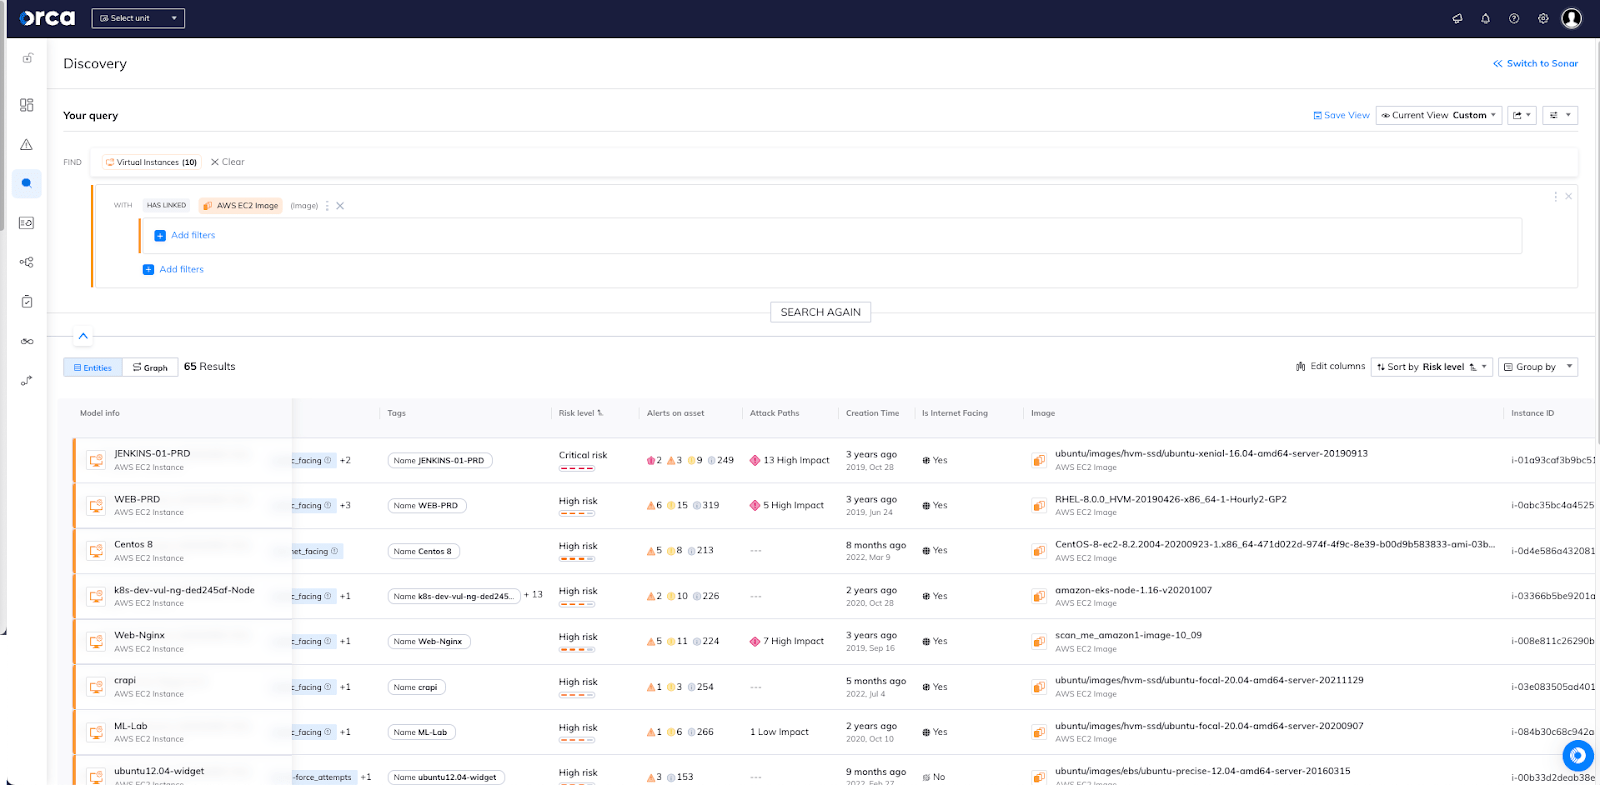
Task: Click the High risk bar for WEB-PRD
Action: 577,513
